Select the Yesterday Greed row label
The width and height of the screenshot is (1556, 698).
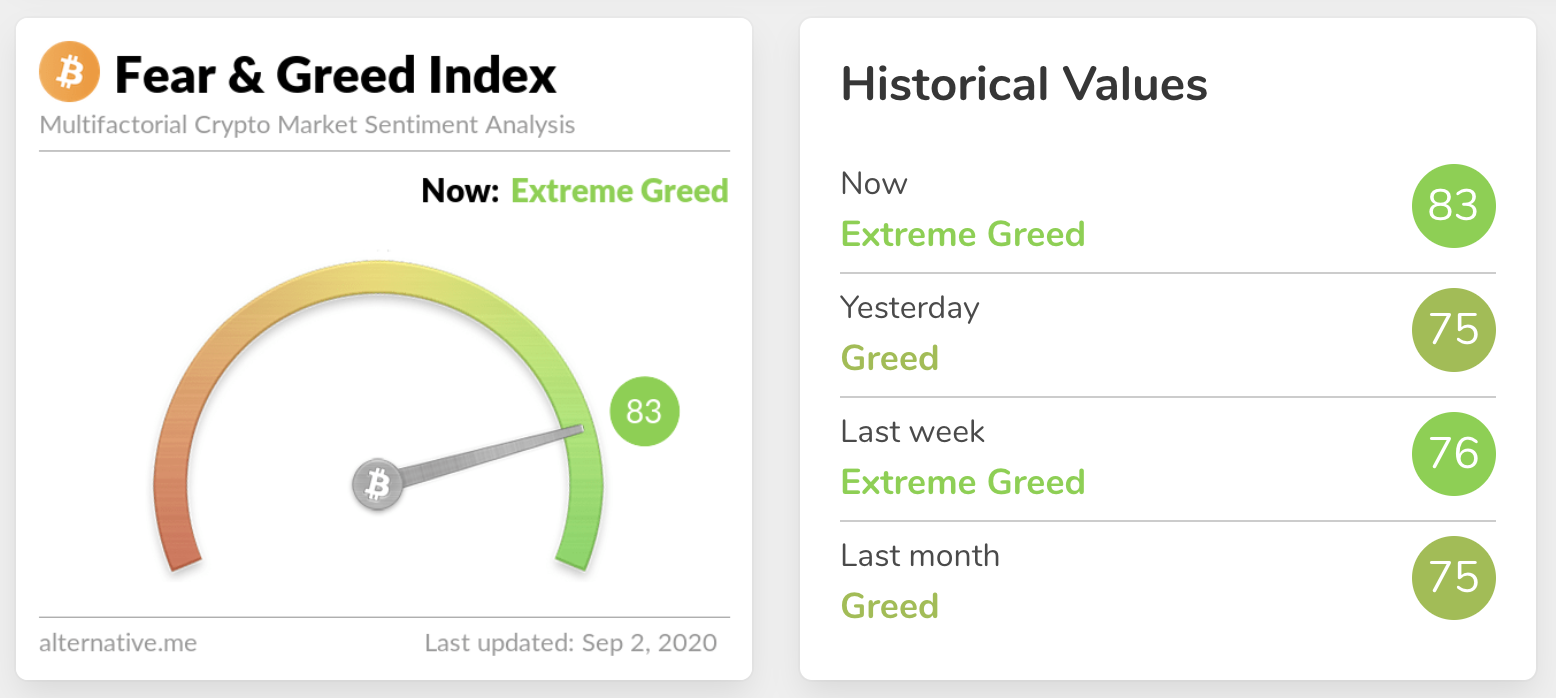[x=889, y=358]
